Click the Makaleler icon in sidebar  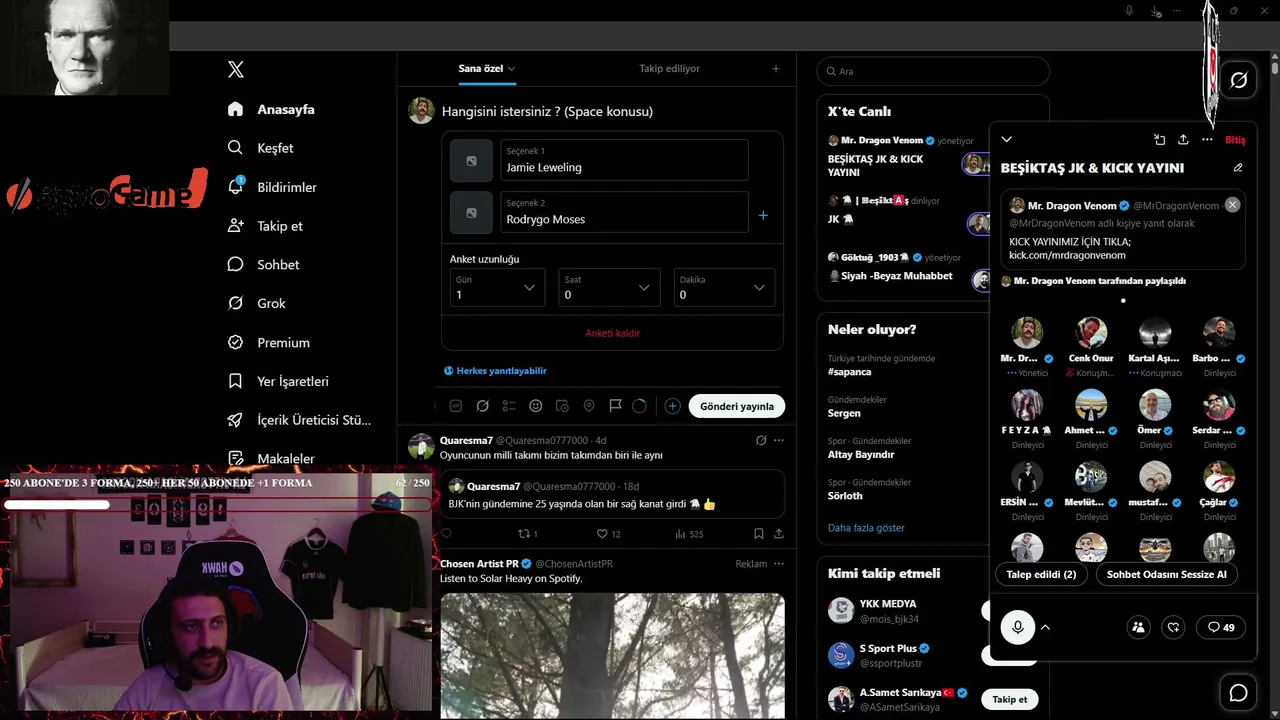(236, 459)
